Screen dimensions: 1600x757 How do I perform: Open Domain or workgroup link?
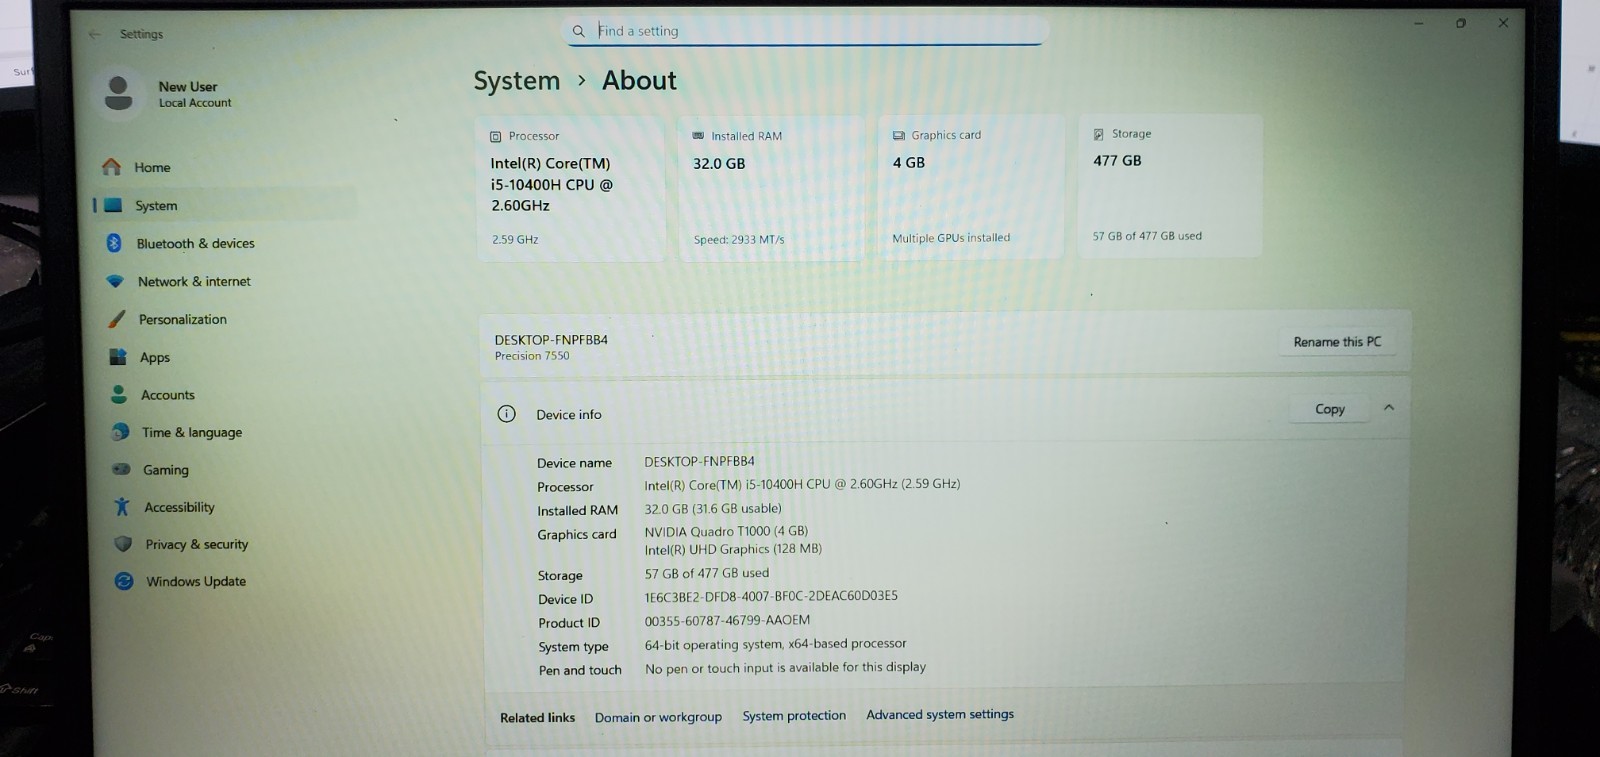click(658, 717)
